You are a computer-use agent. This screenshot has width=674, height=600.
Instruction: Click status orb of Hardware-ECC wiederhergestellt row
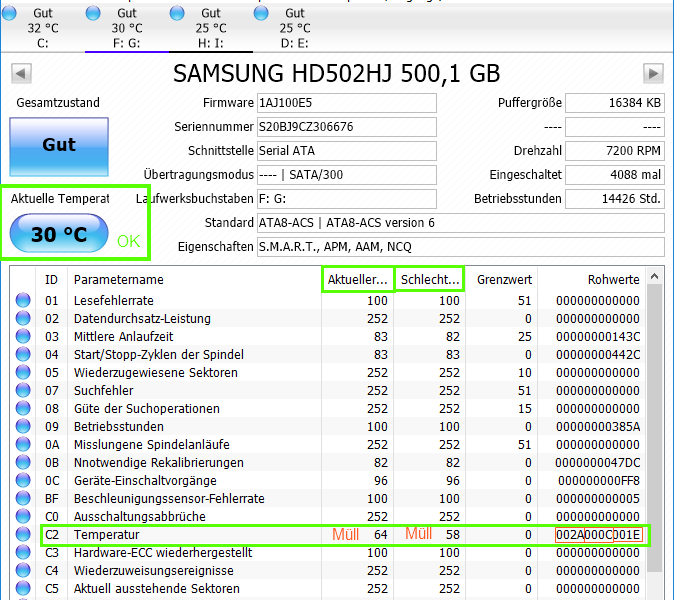coord(23,552)
